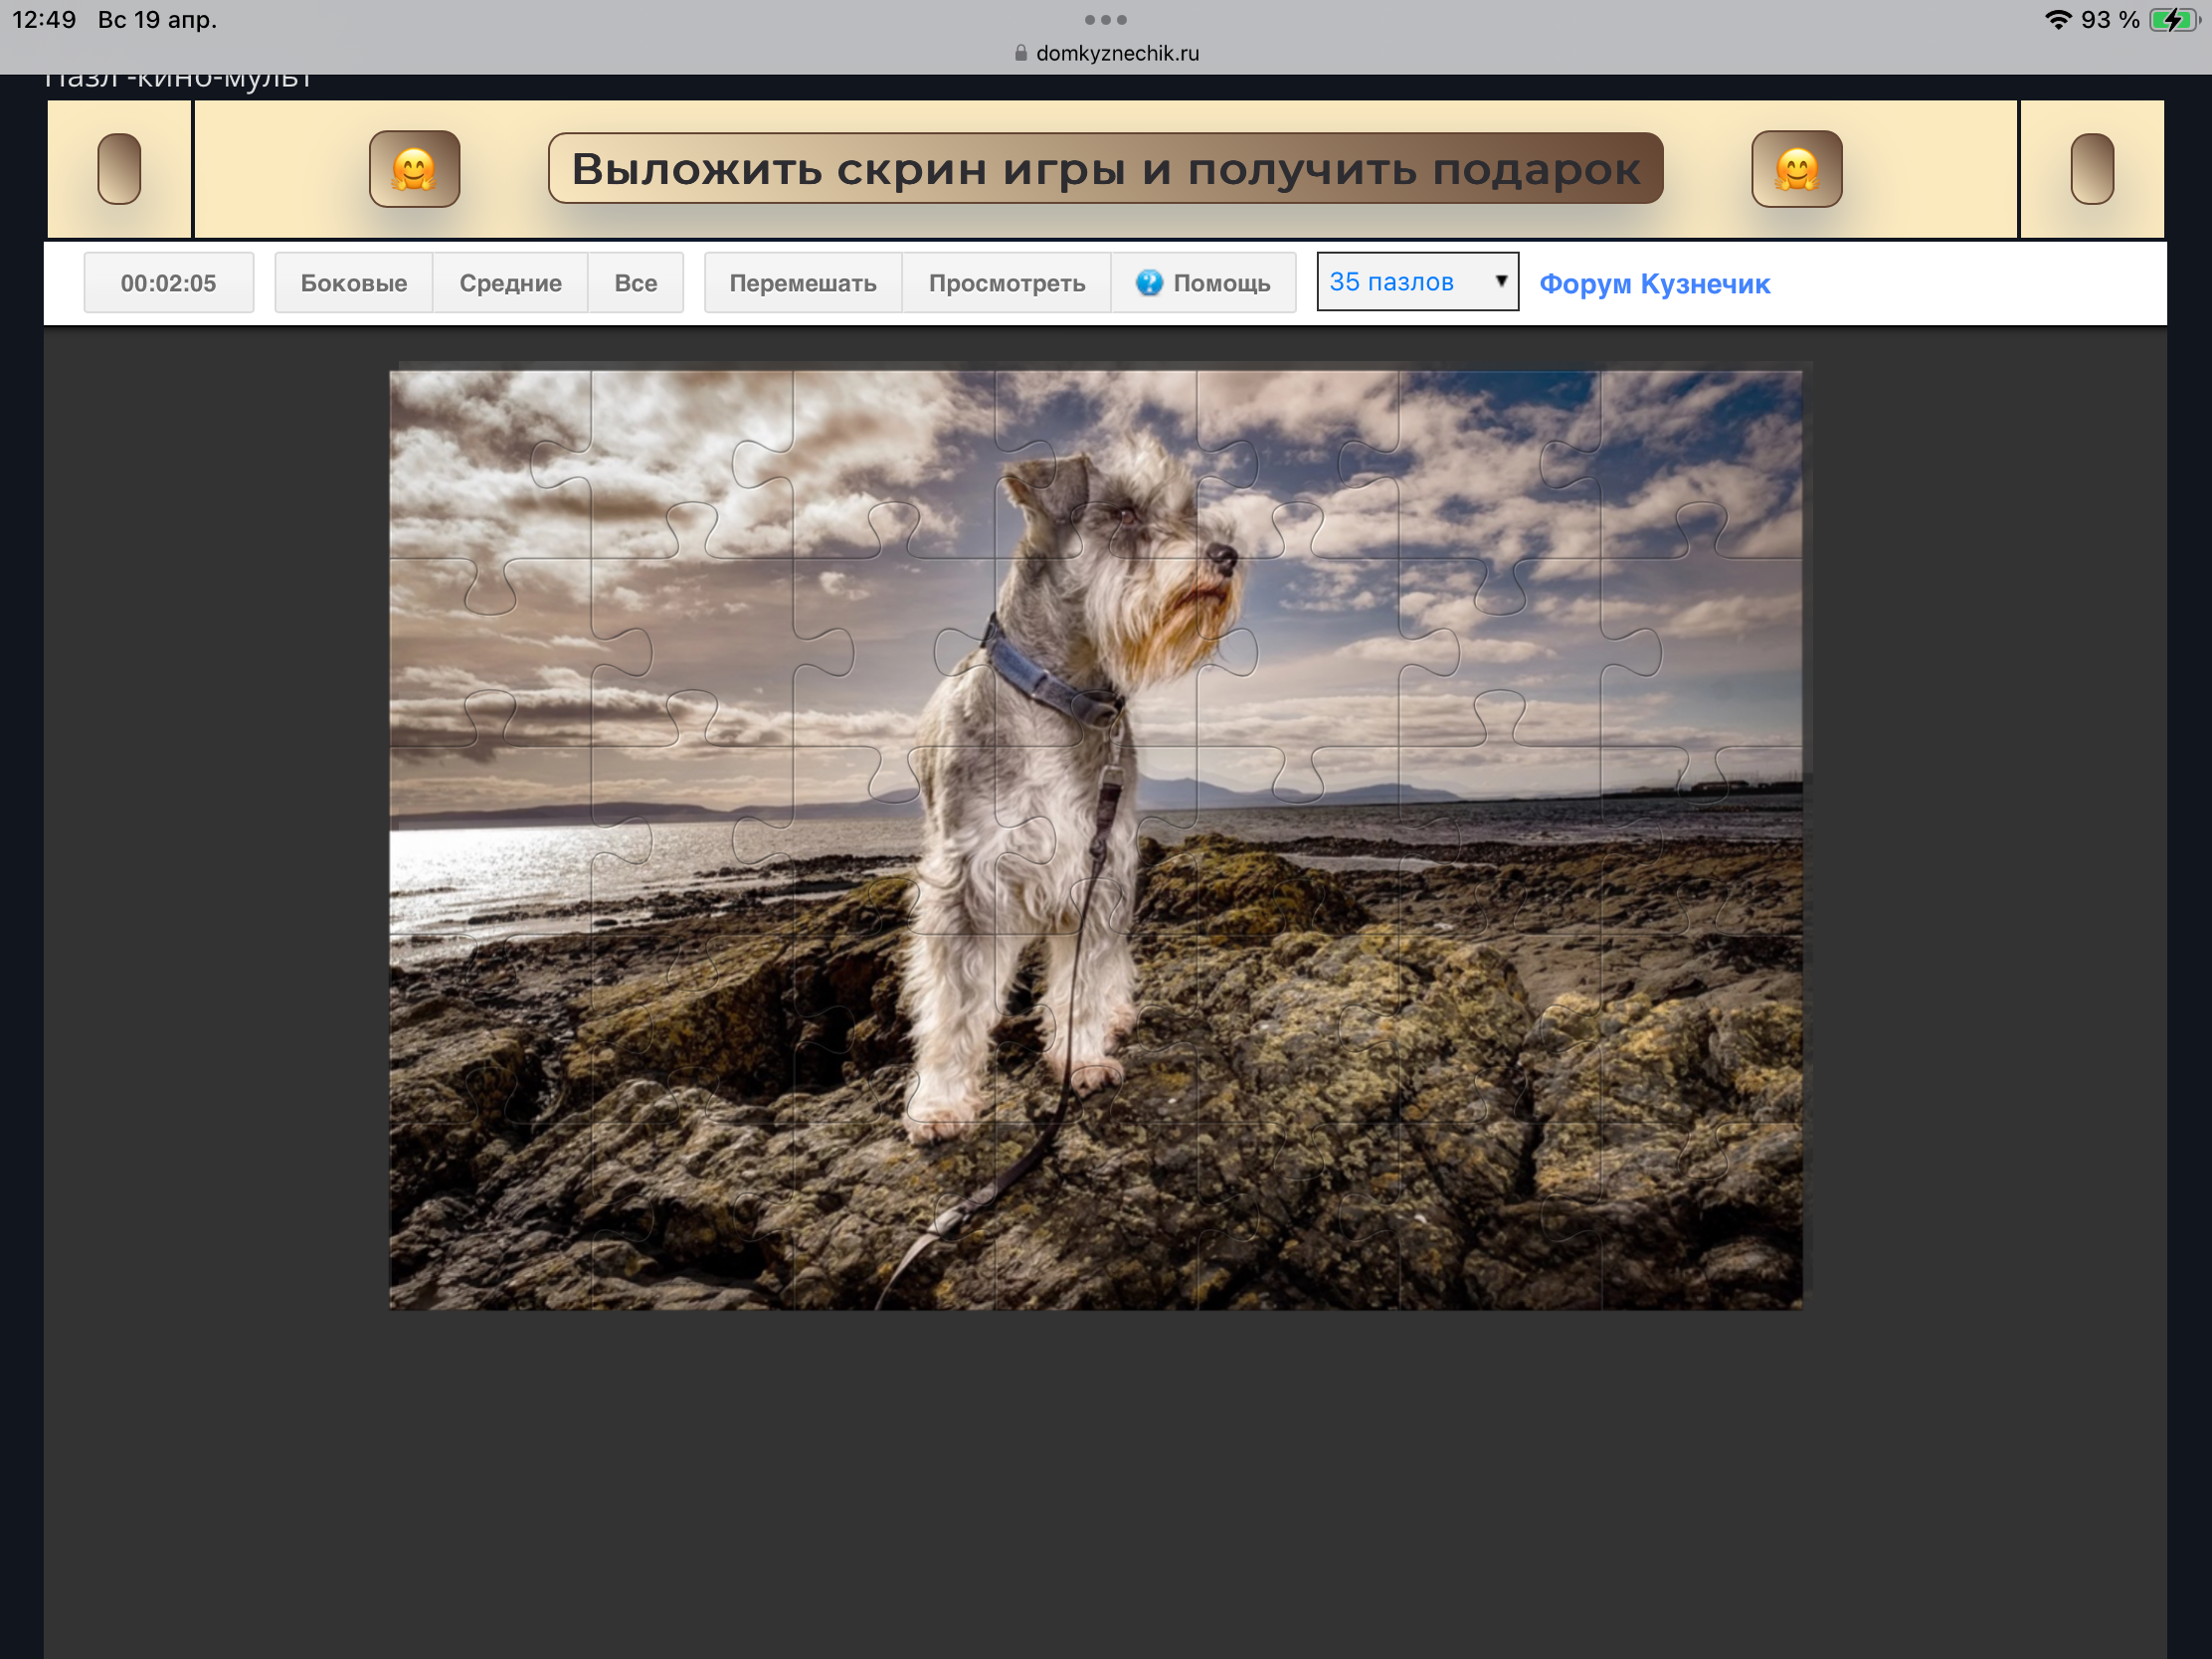Tap the domkyznechik.ru address bar
The image size is (2212, 1659).
[1116, 53]
